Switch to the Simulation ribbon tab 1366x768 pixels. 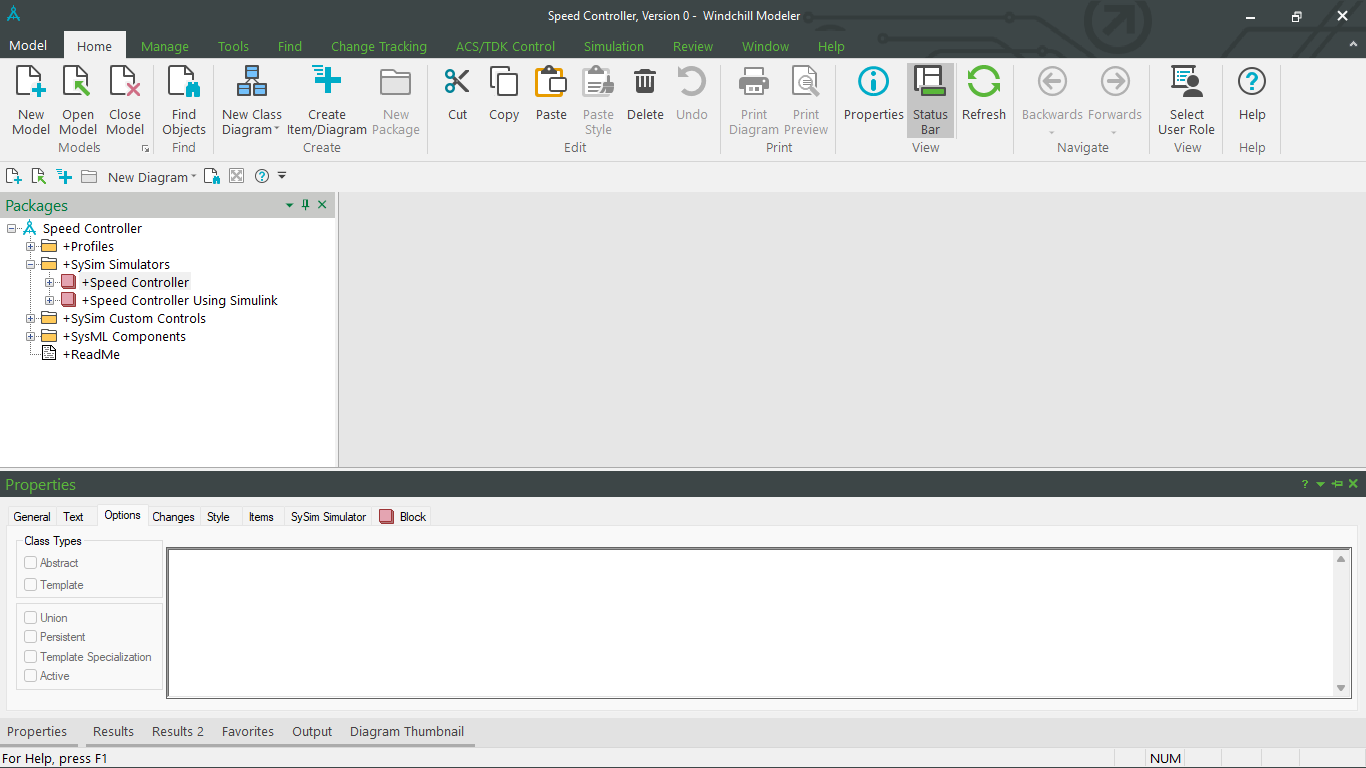tap(613, 46)
